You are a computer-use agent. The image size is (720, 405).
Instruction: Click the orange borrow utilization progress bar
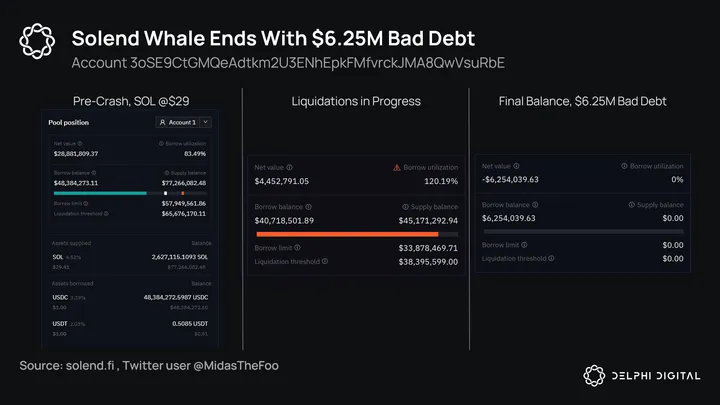pos(347,234)
